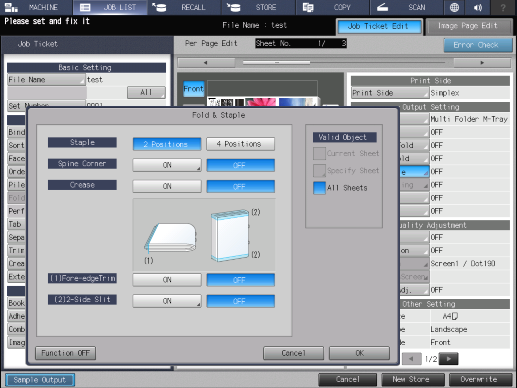Check the Specify Sheet option
This screenshot has height=388, width=517.
click(319, 171)
